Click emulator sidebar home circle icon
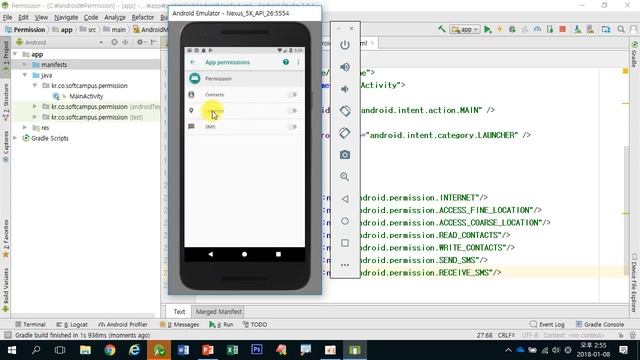 [x=345, y=221]
